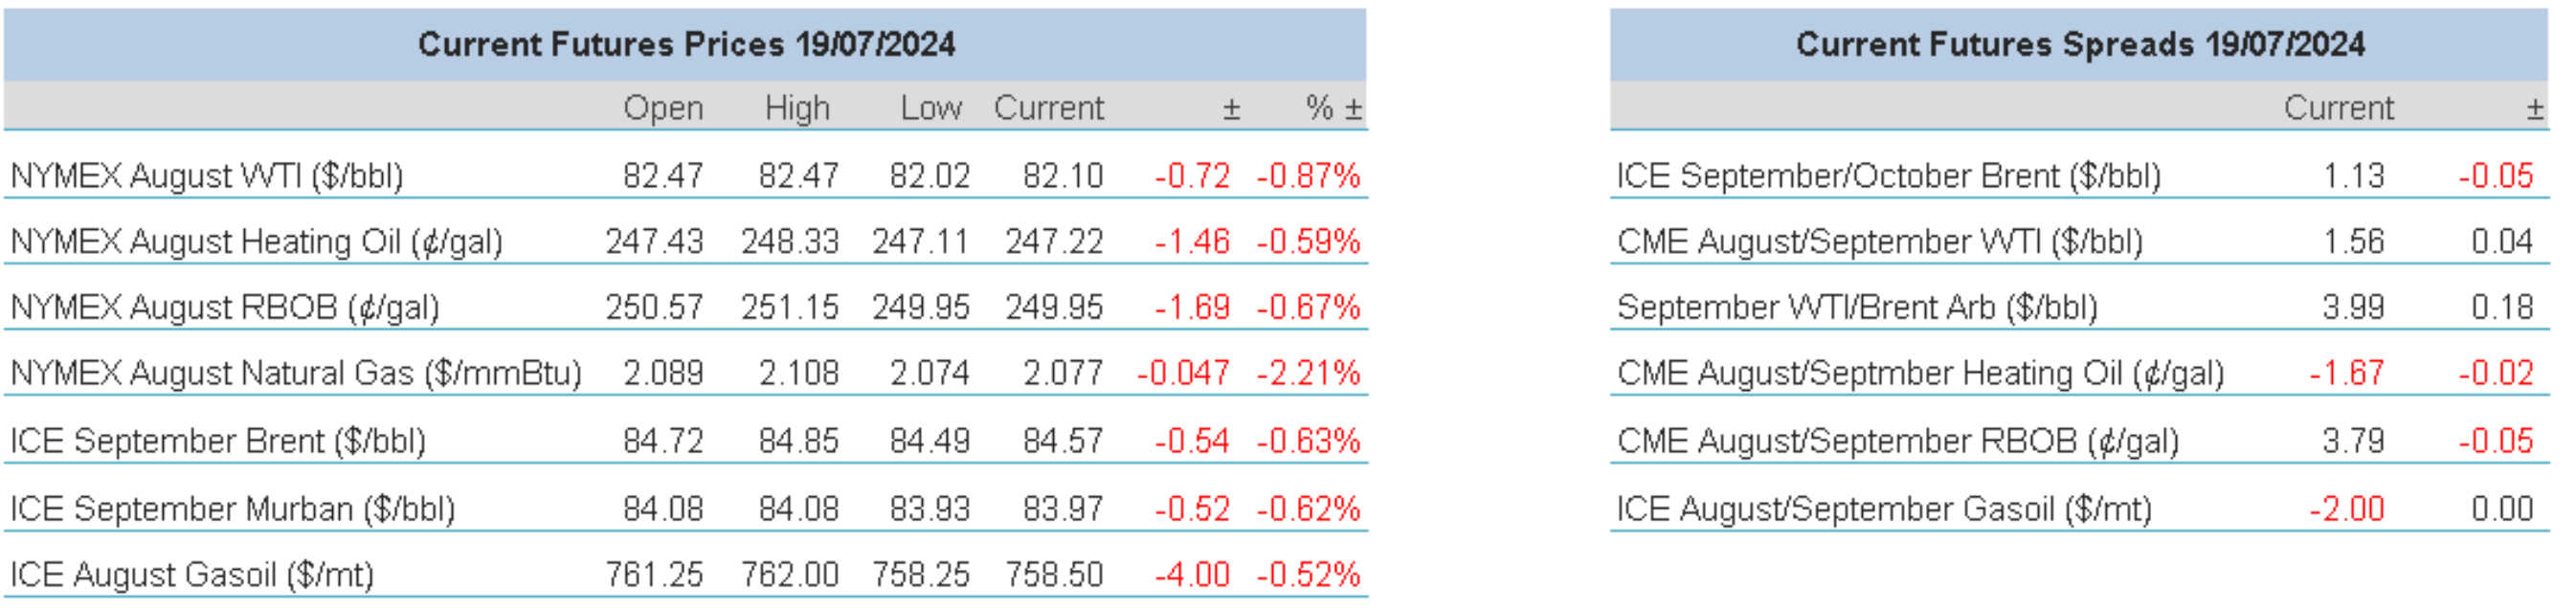Select the NYMEX August WTI row label
The width and height of the screenshot is (2576, 615).
207,176
